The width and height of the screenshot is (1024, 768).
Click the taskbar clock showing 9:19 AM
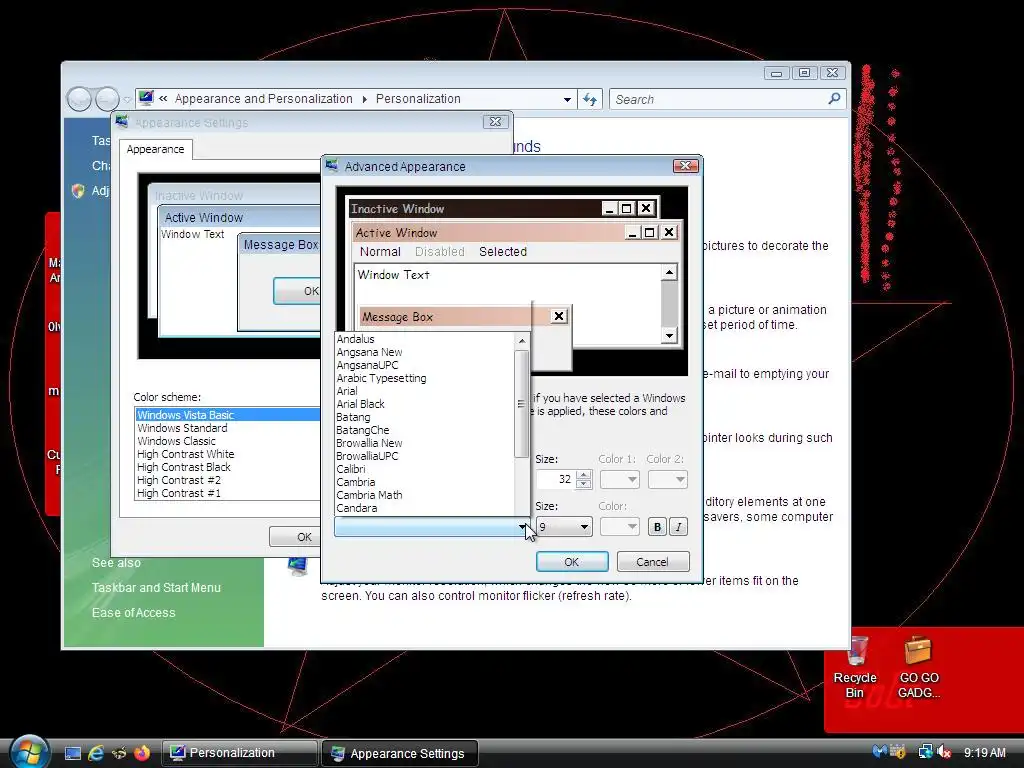coord(985,752)
